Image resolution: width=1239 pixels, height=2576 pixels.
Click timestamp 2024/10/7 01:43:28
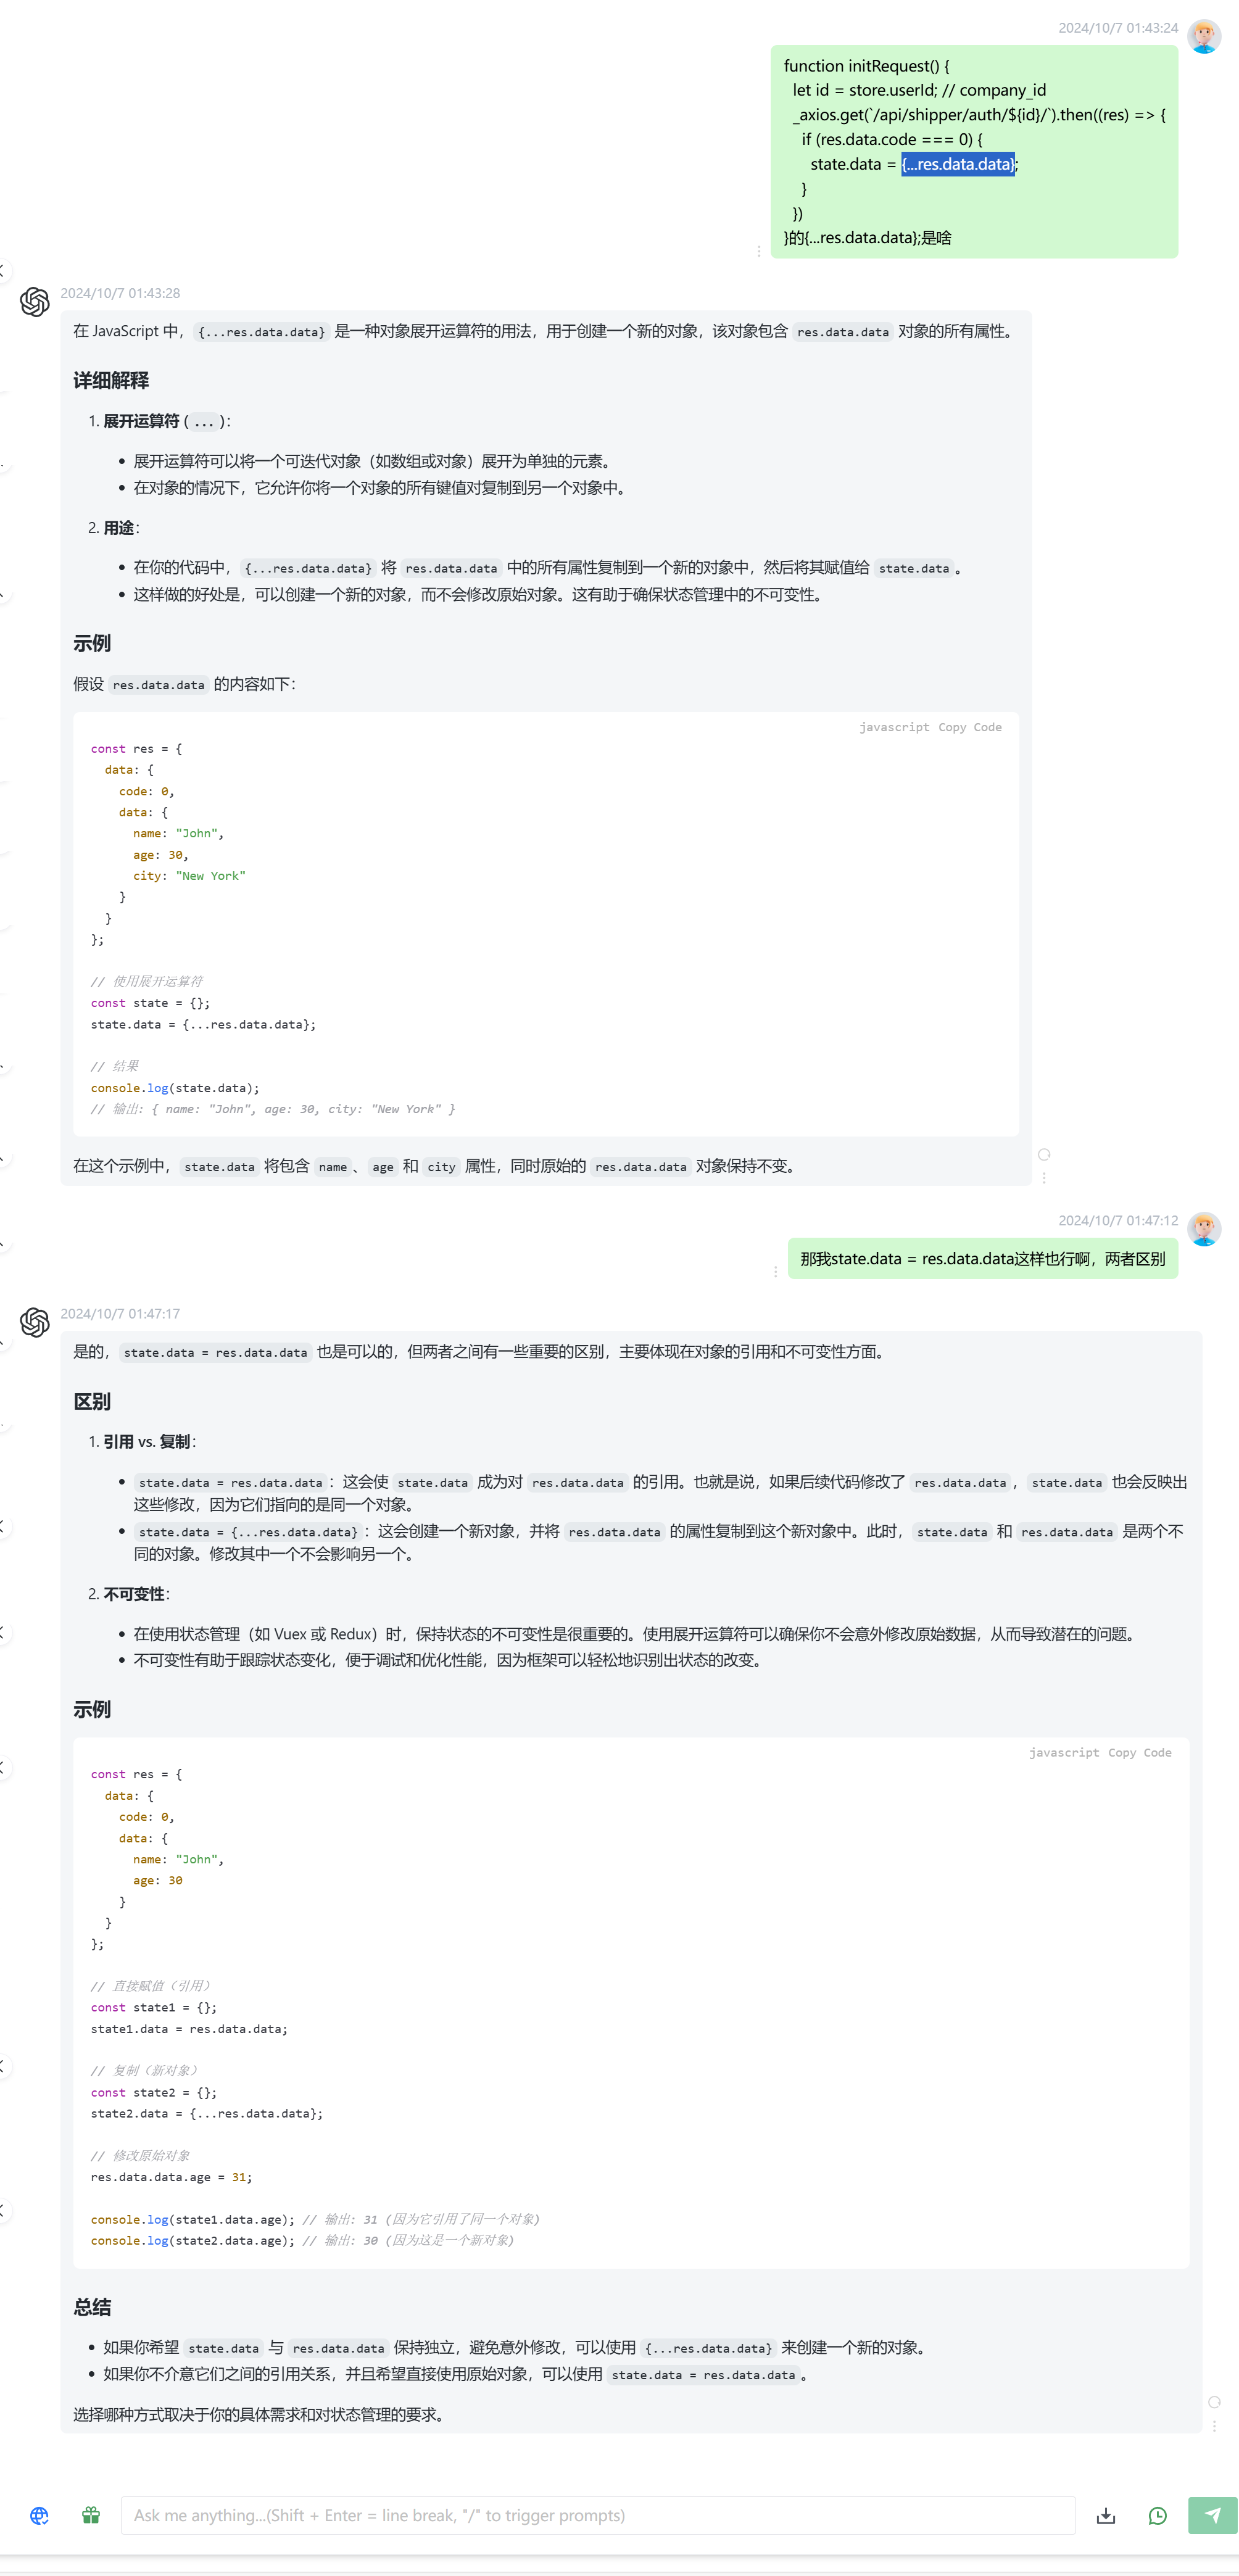(120, 293)
